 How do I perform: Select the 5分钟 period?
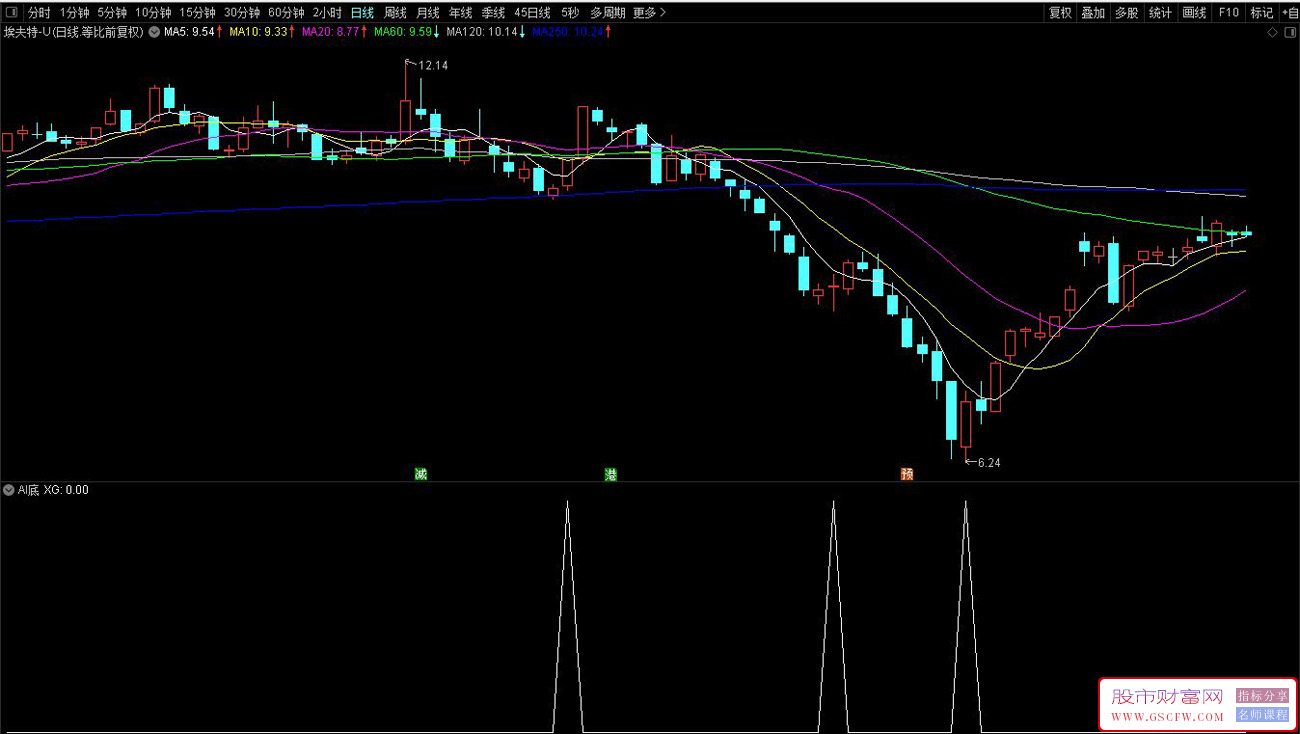pyautogui.click(x=113, y=13)
